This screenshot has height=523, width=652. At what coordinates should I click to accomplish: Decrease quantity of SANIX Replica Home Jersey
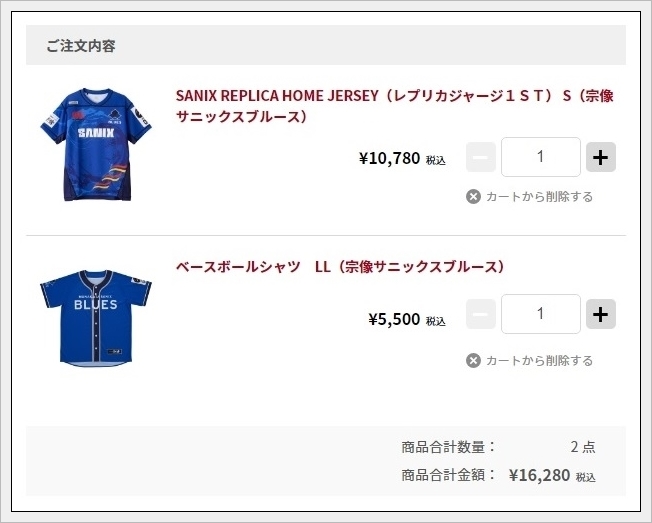[481, 157]
